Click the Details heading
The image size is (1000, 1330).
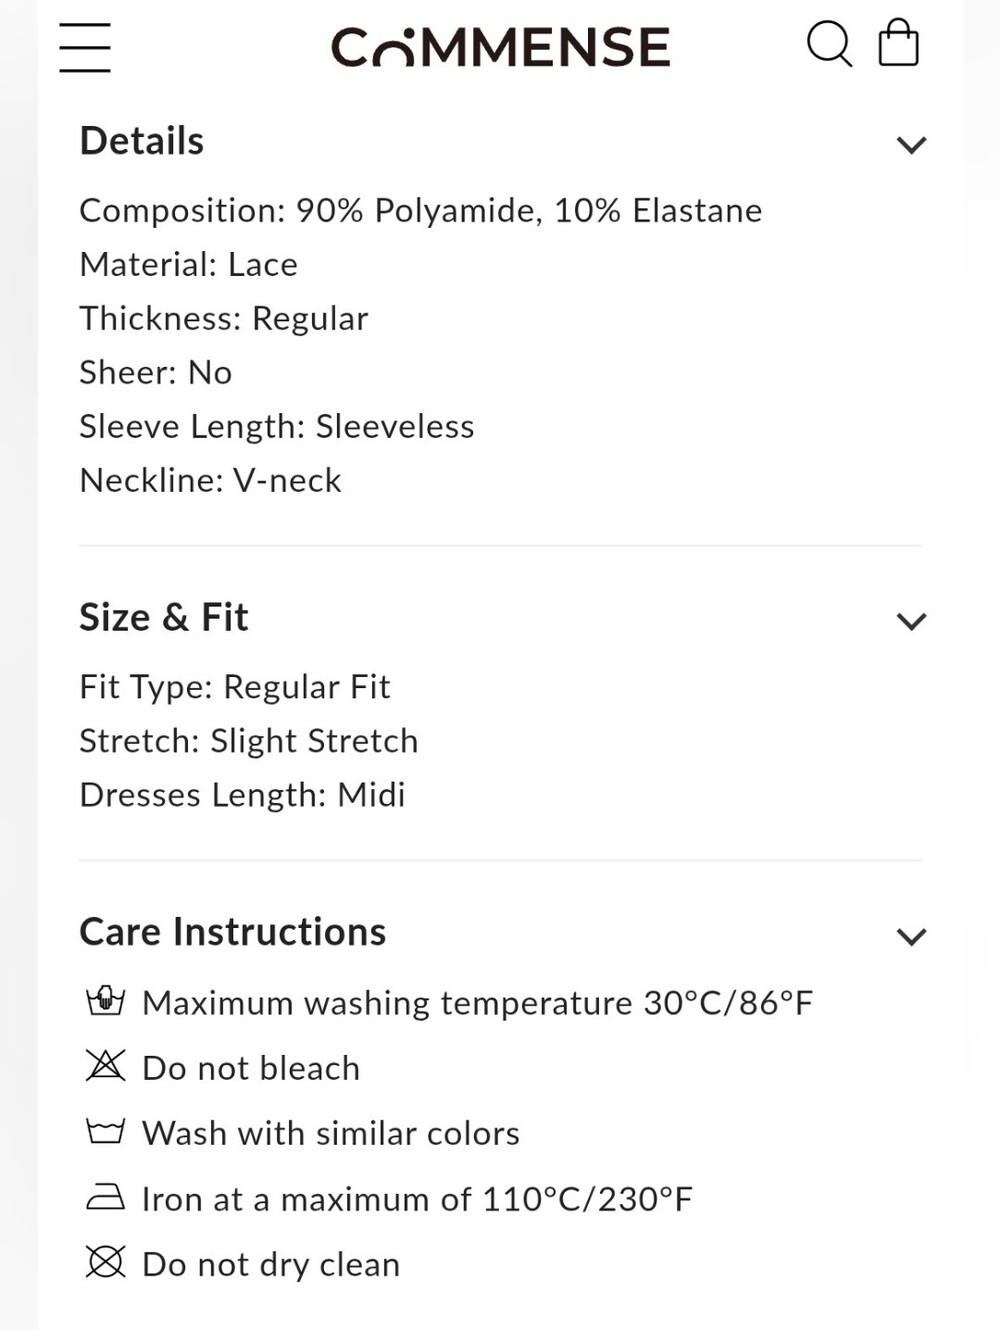142,141
